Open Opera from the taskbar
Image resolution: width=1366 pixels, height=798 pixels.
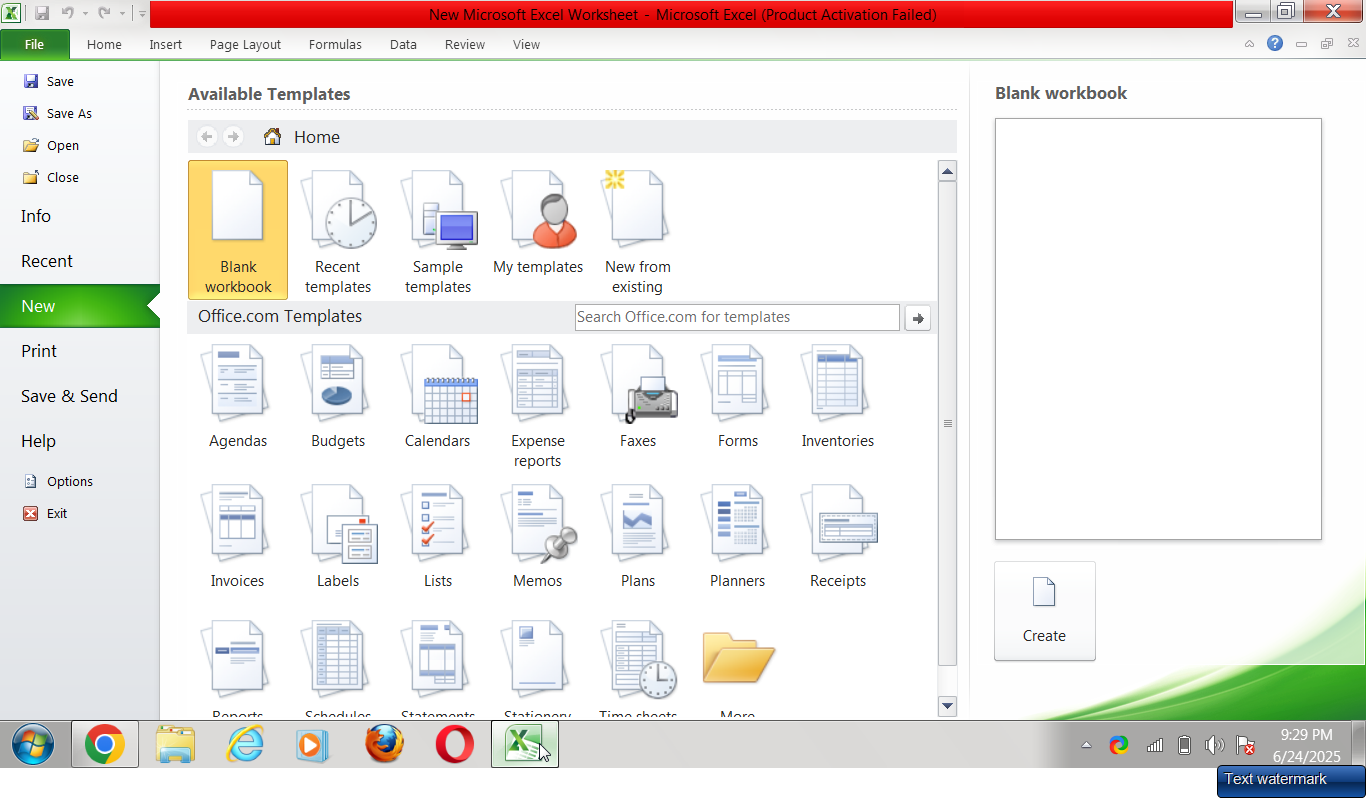(x=455, y=745)
